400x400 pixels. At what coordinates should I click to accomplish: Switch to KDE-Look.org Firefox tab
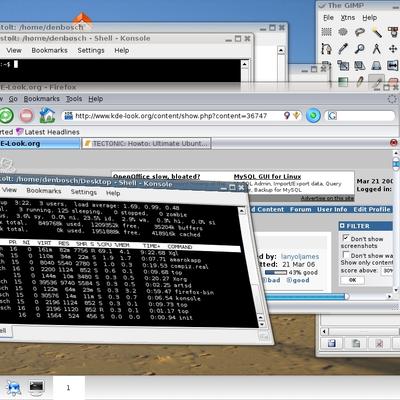pyautogui.click(x=40, y=143)
